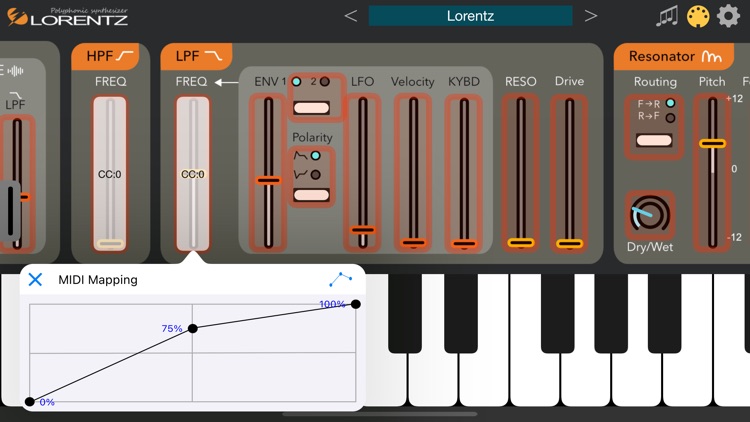
Task: Click the MIDI Mapping title text
Action: (x=98, y=280)
